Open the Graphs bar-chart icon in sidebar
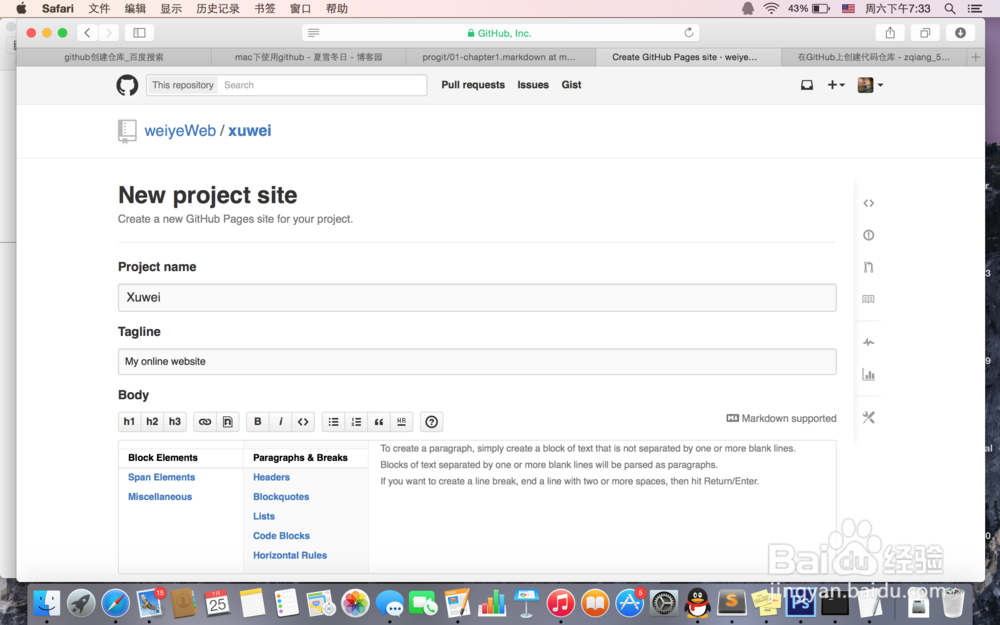 [869, 374]
